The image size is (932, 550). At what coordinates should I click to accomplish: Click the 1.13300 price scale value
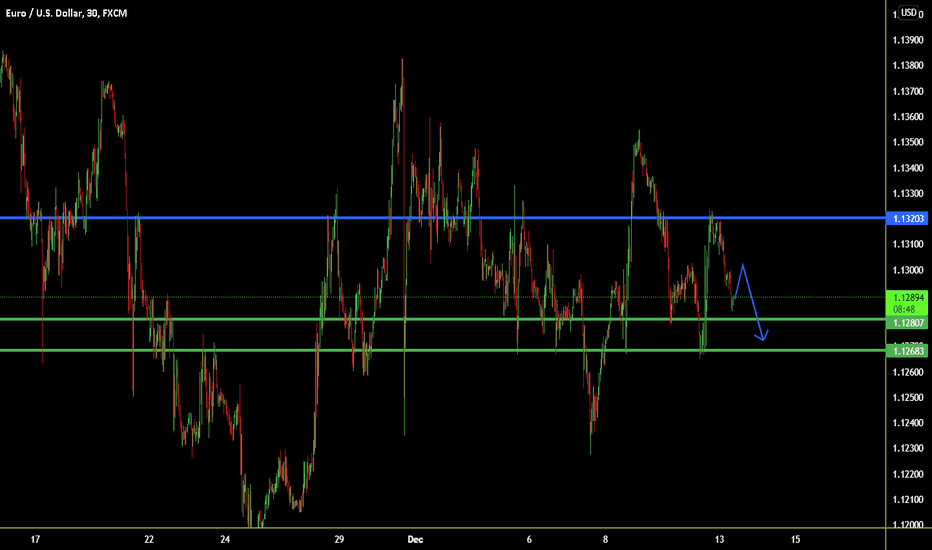click(x=908, y=194)
